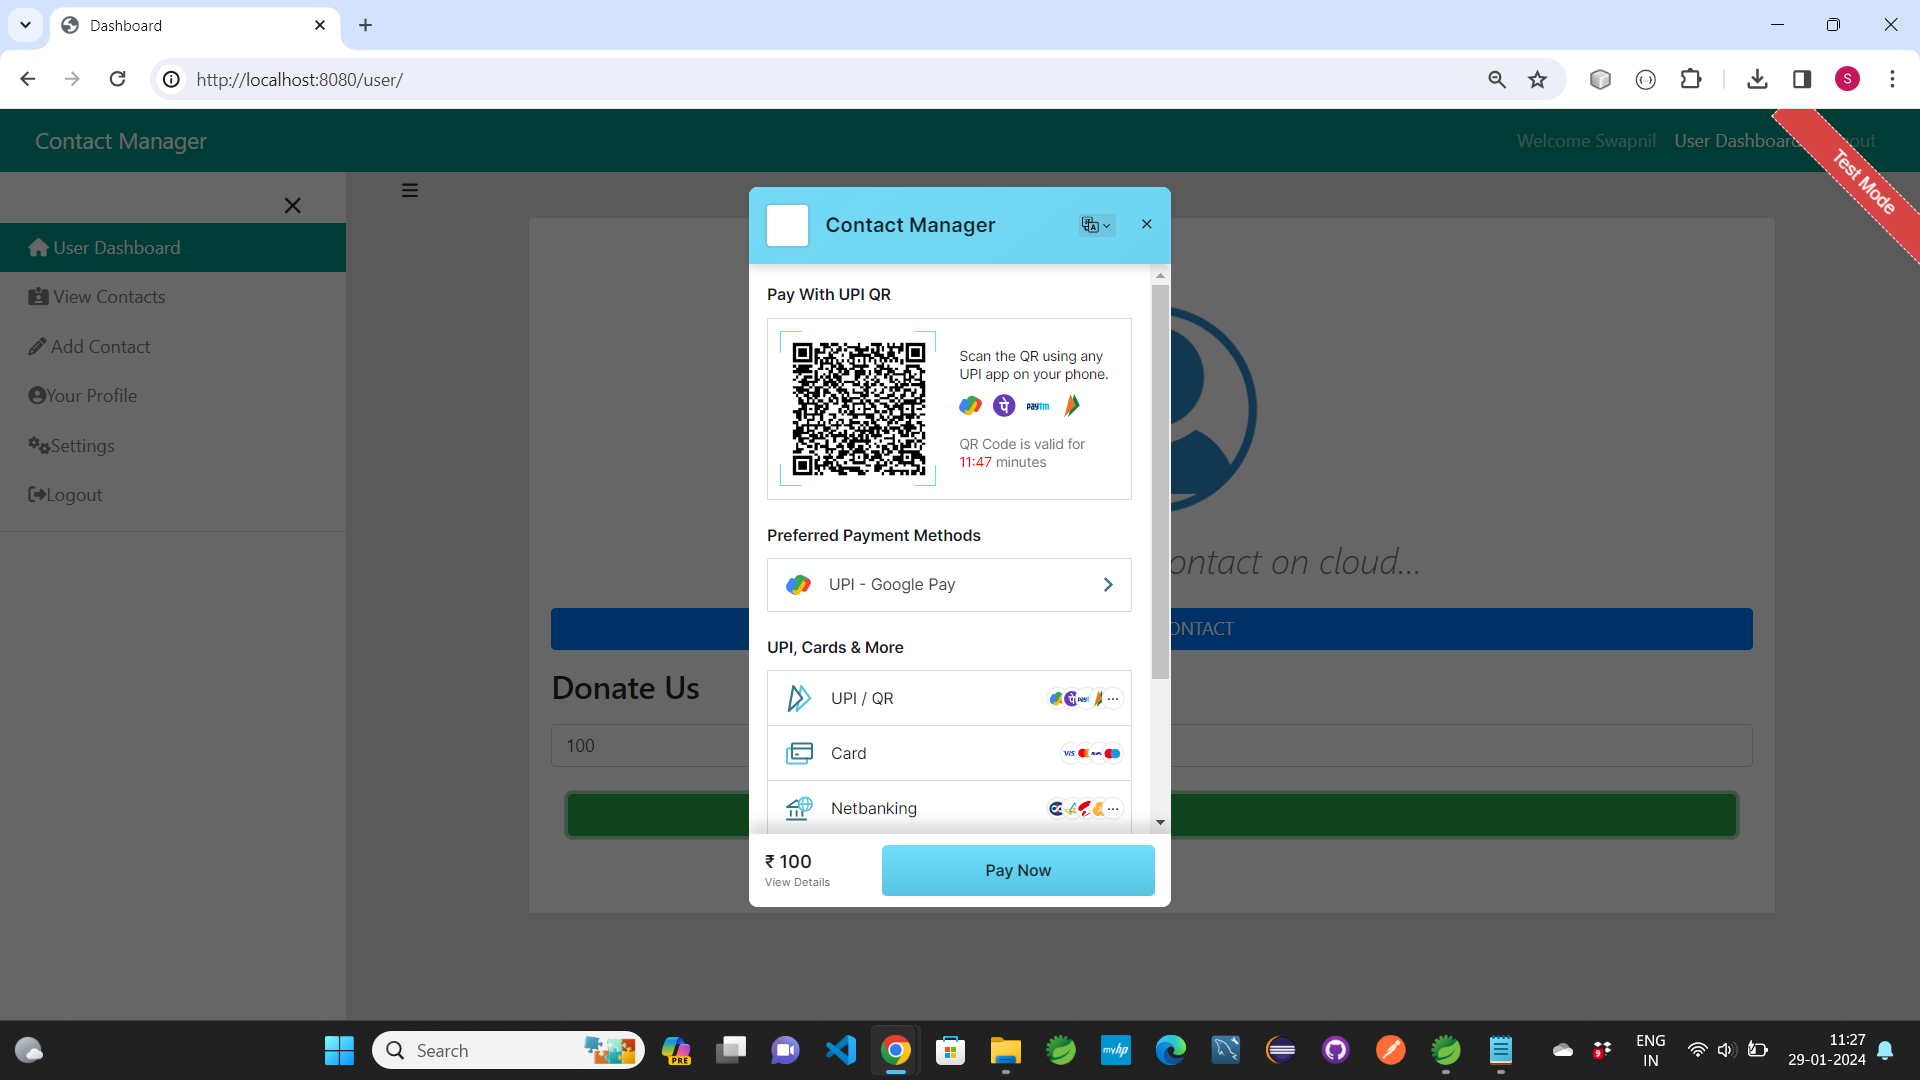Click scrollbar down arrow in payment modal
The image size is (1920, 1080).
pyautogui.click(x=1160, y=822)
